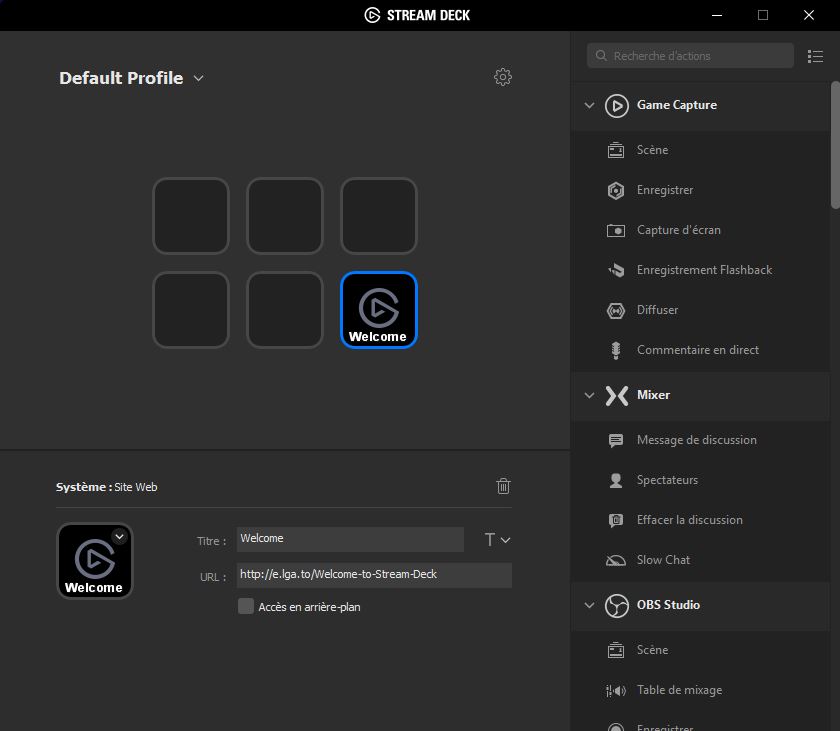Click the Spectateurs action label

point(667,480)
